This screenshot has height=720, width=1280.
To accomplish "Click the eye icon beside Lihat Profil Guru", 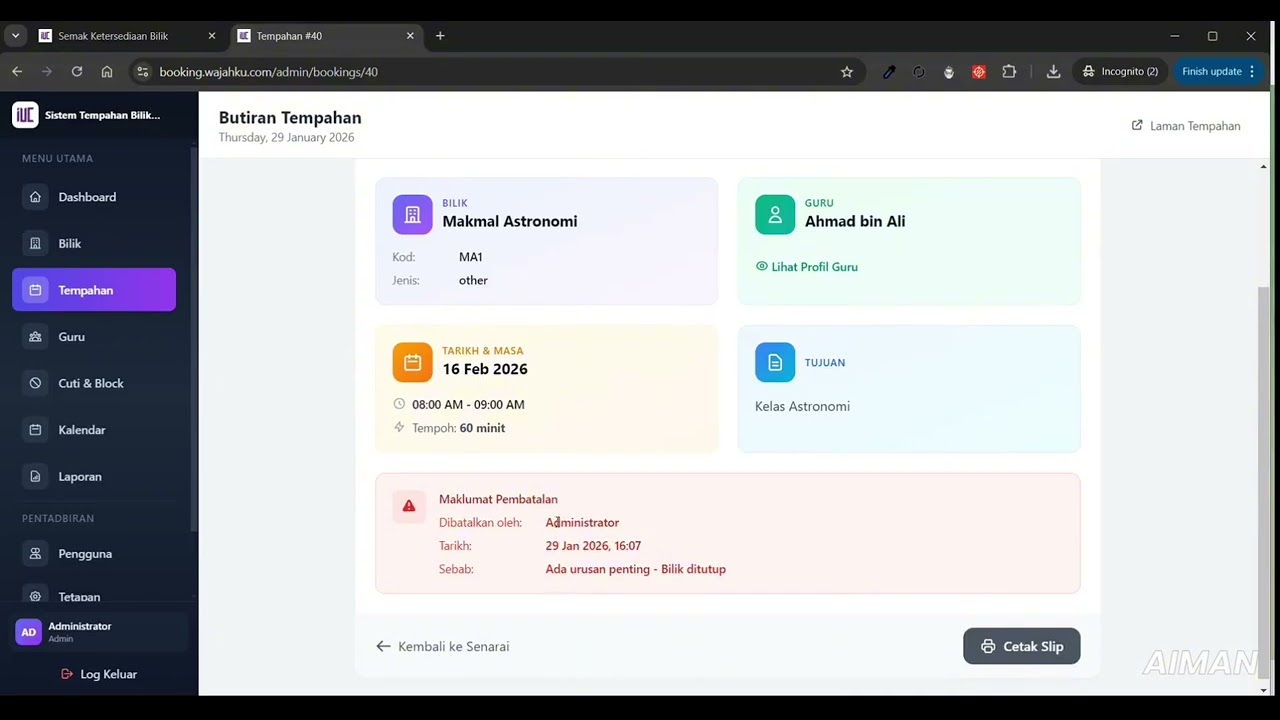I will (762, 267).
